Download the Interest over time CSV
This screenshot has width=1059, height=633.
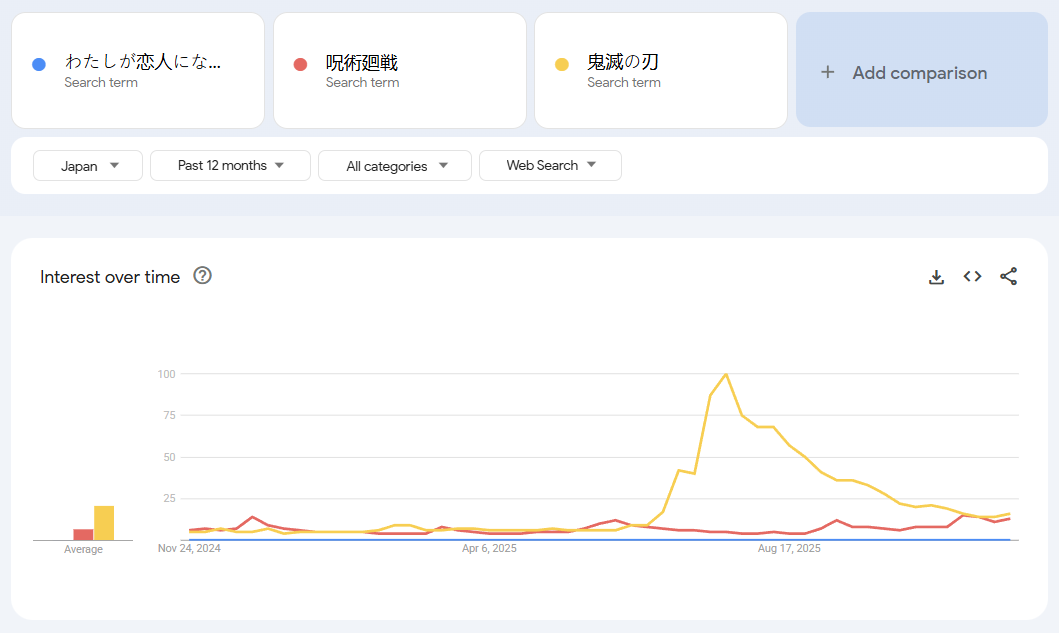pos(936,277)
